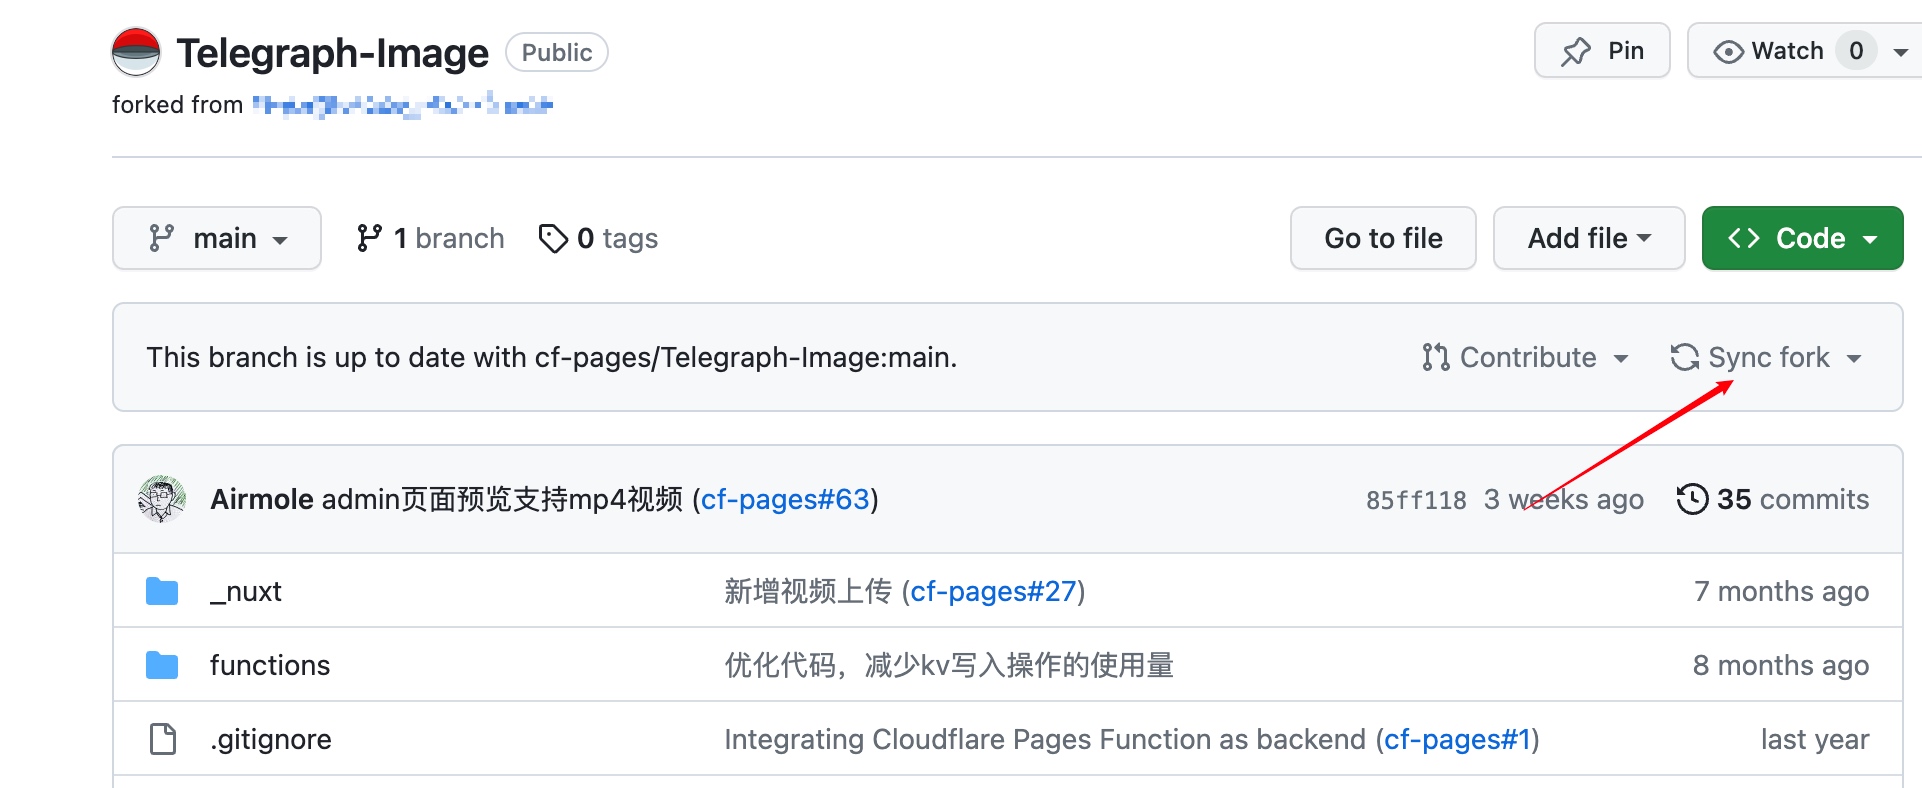1922x788 pixels.
Task: Click the Go to file button
Action: click(x=1383, y=238)
